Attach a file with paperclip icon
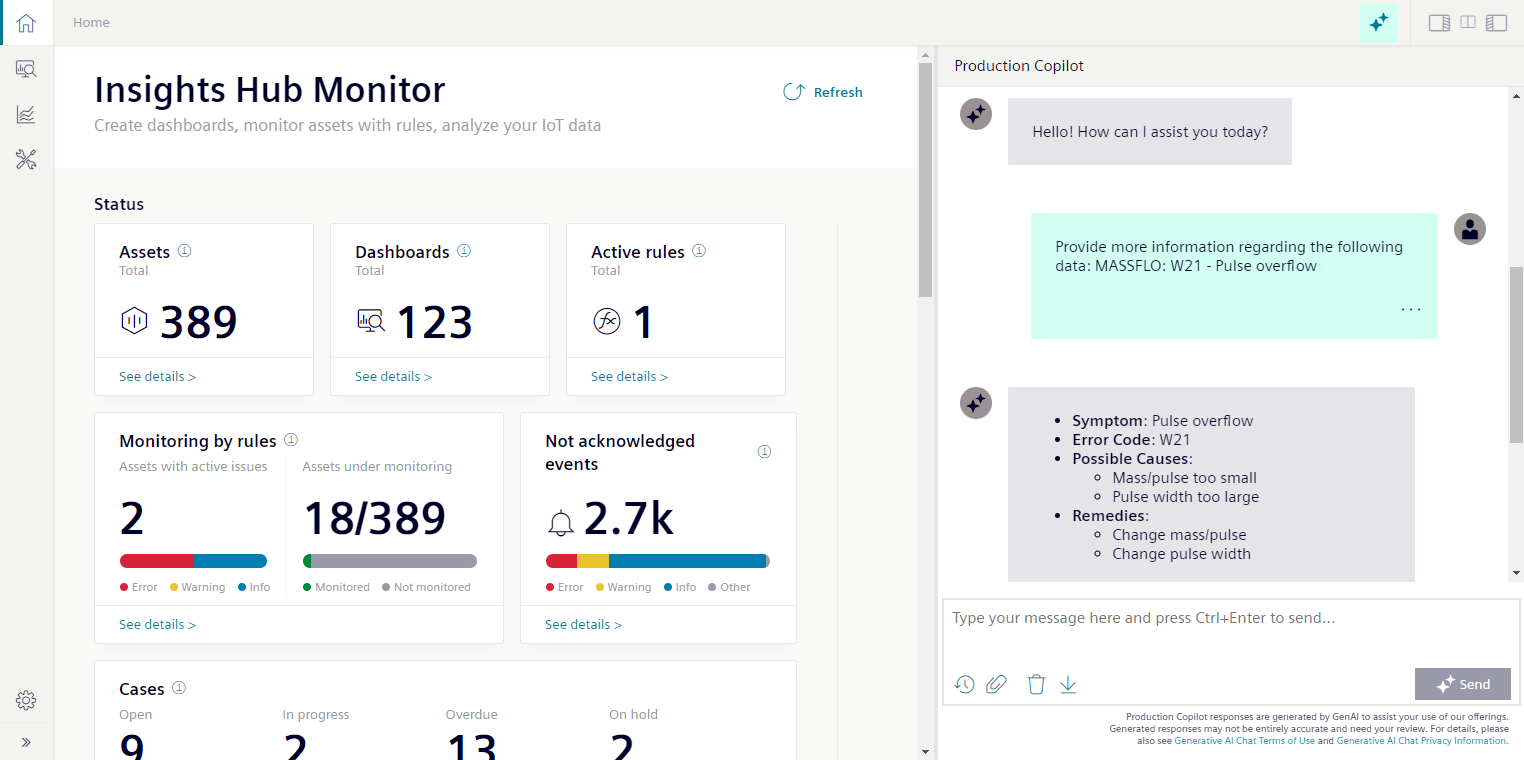 (x=996, y=684)
